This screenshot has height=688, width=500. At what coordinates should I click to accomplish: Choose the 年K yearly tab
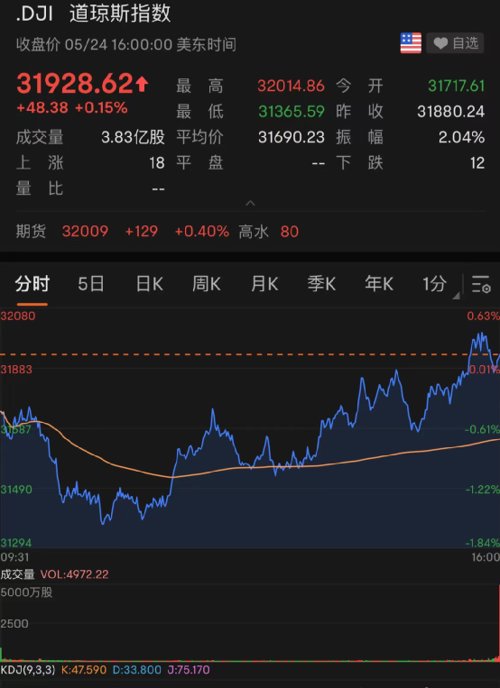click(x=379, y=284)
